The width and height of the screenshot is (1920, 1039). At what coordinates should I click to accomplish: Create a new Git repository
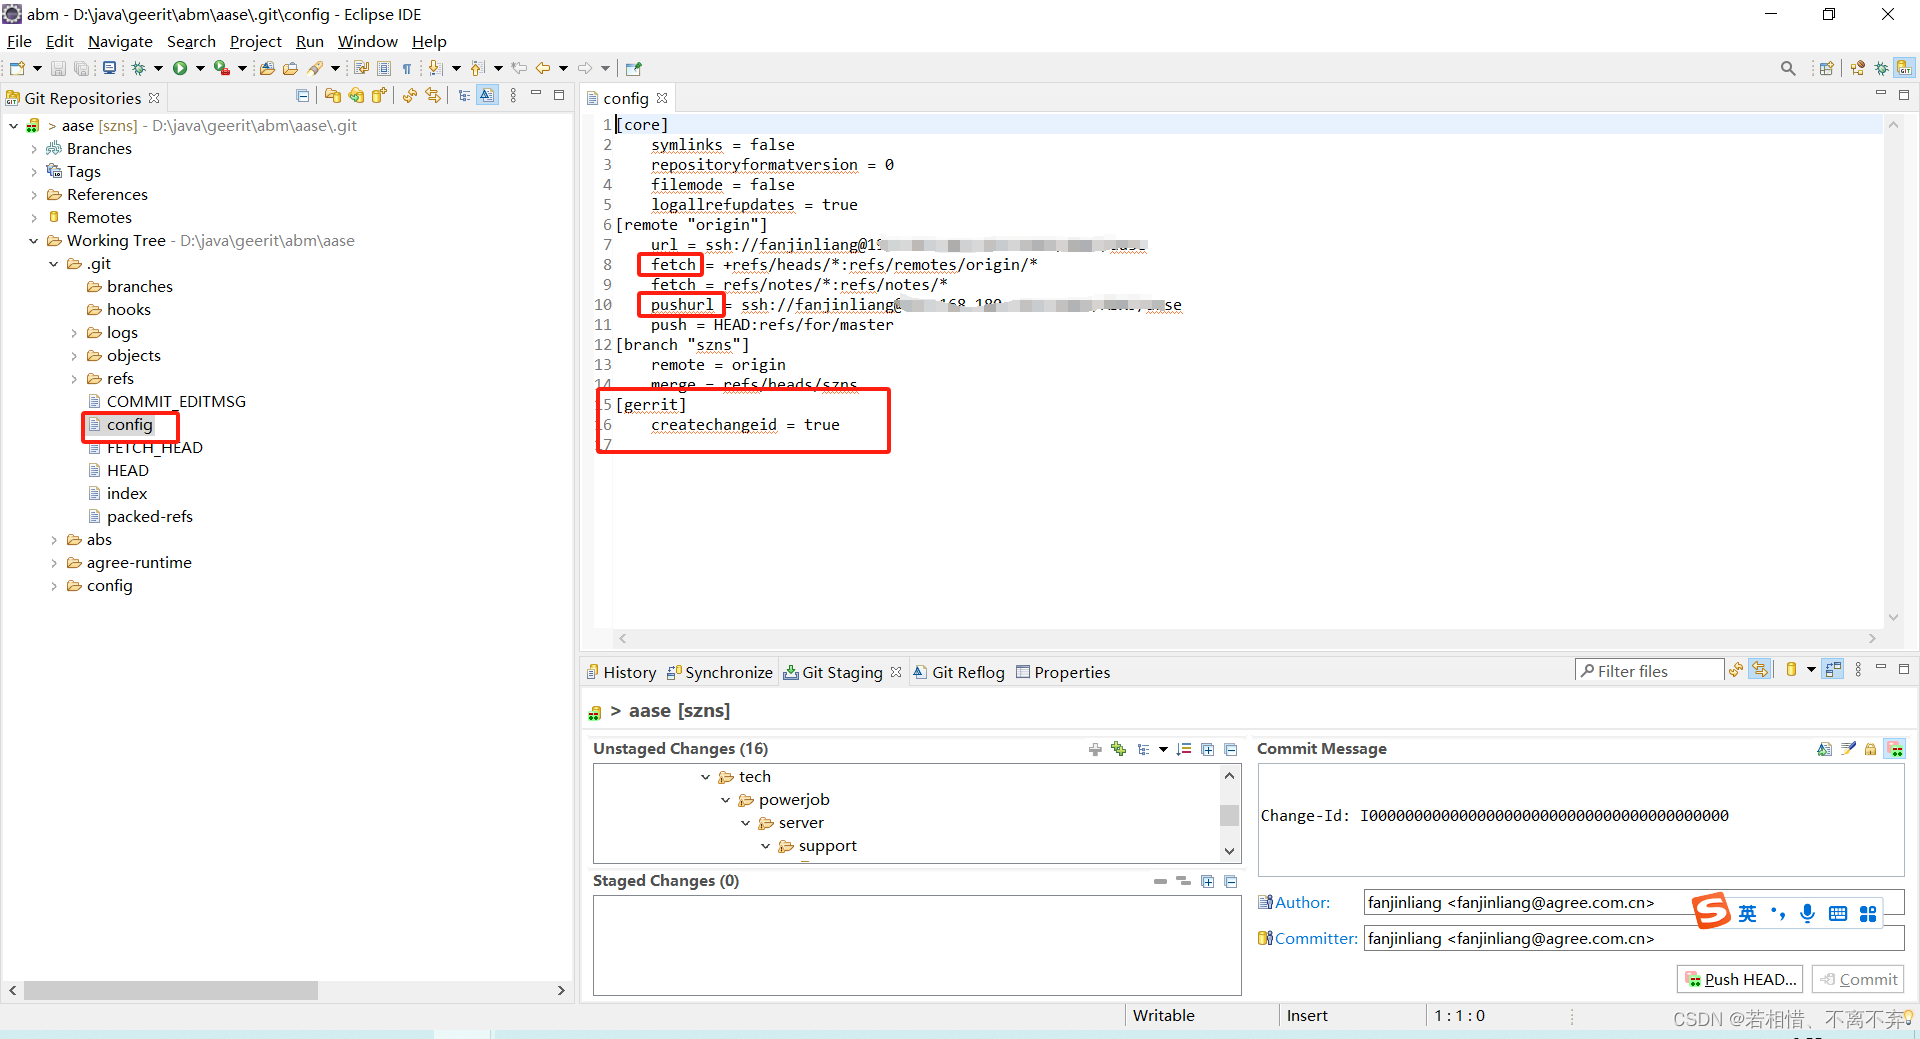(379, 95)
